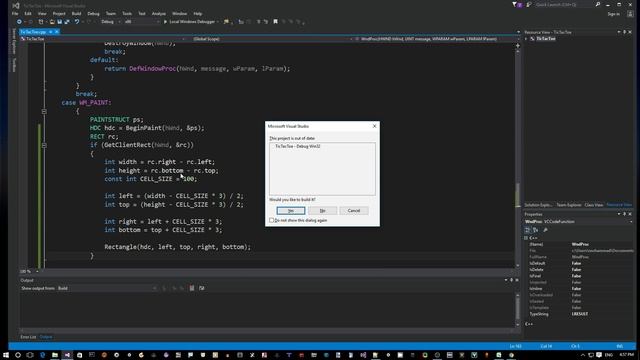Open the Tools menu

[x=127, y=13]
